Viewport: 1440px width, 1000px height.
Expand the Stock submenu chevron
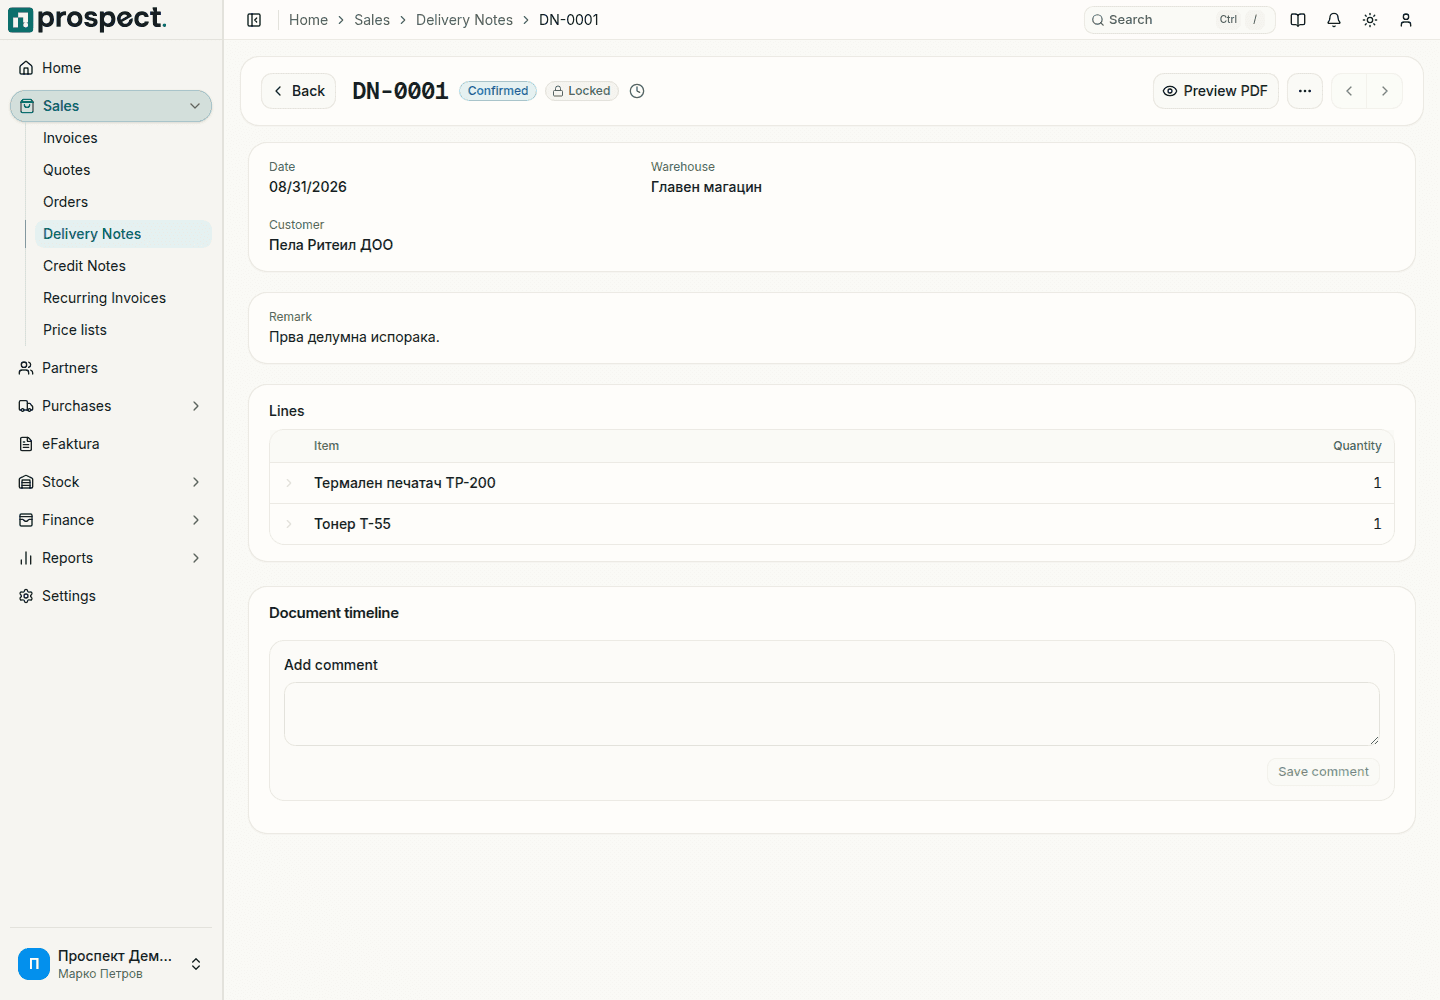click(196, 482)
